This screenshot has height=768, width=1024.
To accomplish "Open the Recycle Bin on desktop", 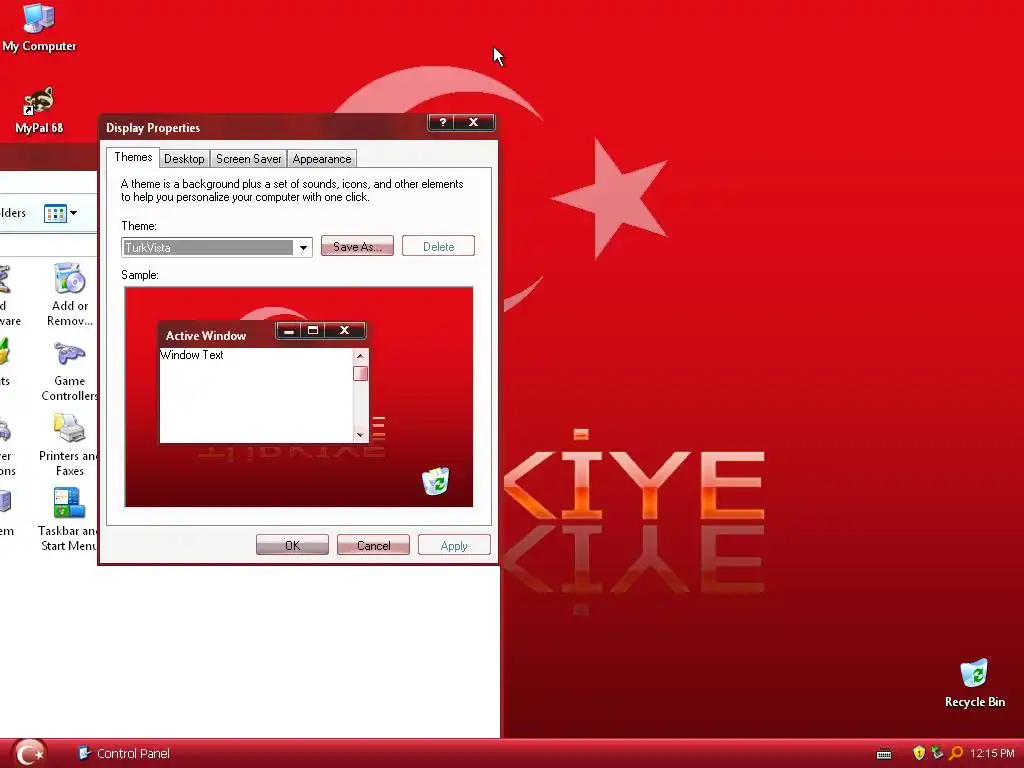I will (x=974, y=684).
